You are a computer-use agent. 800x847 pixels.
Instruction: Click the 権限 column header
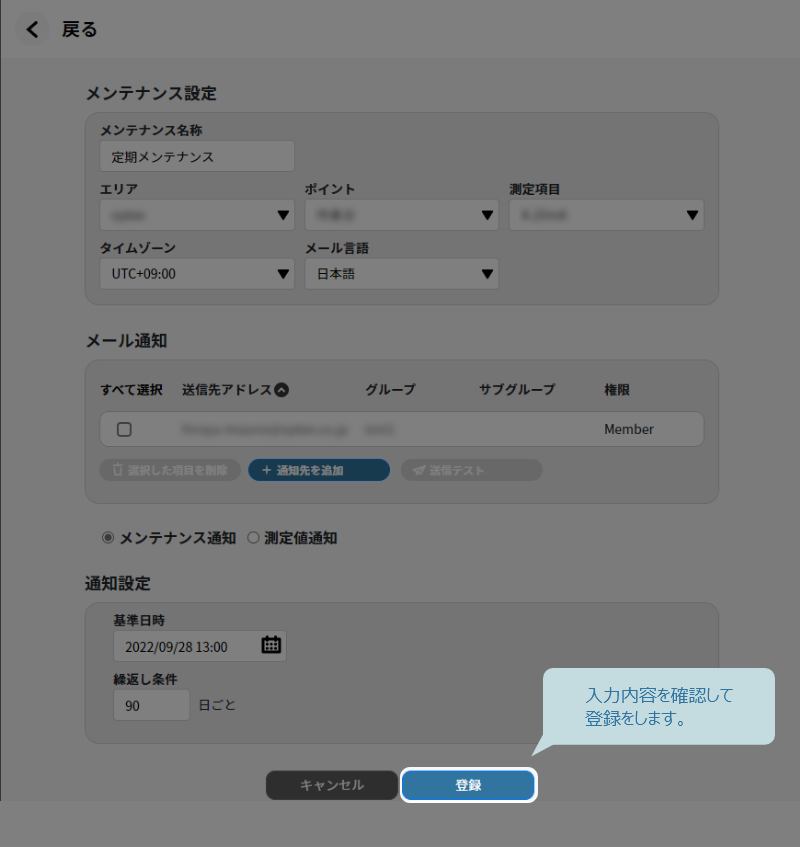[x=617, y=389]
